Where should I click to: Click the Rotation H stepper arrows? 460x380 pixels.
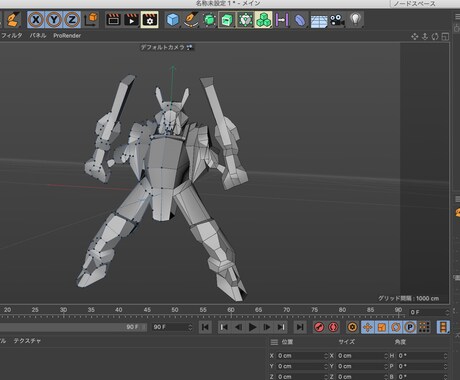click(x=446, y=356)
